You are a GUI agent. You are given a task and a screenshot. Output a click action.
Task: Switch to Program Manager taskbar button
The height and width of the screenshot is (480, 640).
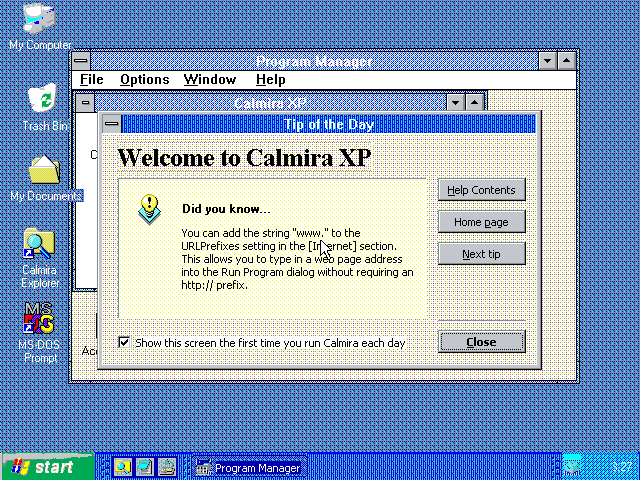click(249, 467)
